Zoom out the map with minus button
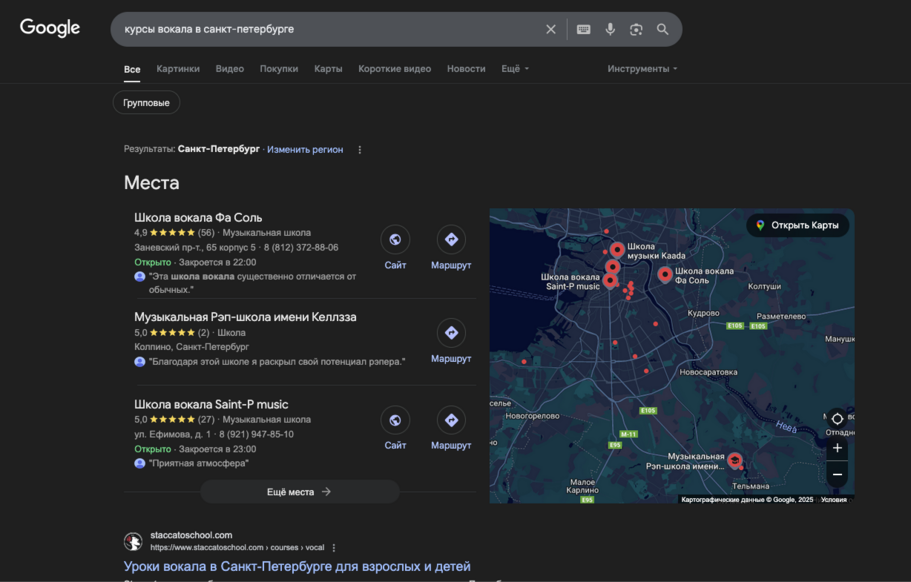Viewport: 911px width, 582px height. (x=837, y=475)
